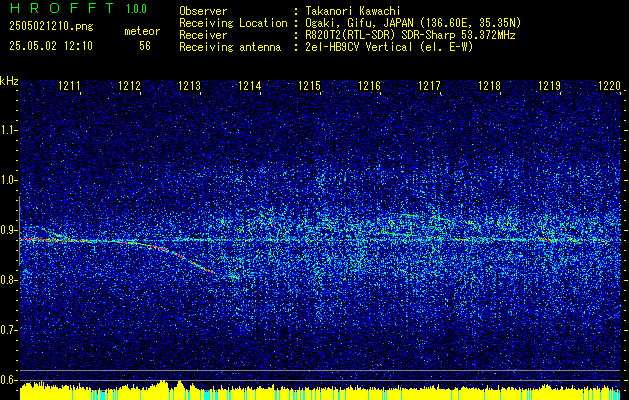Click the date stamp 25.05.02 12:10
629x400 pixels.
tap(51, 46)
